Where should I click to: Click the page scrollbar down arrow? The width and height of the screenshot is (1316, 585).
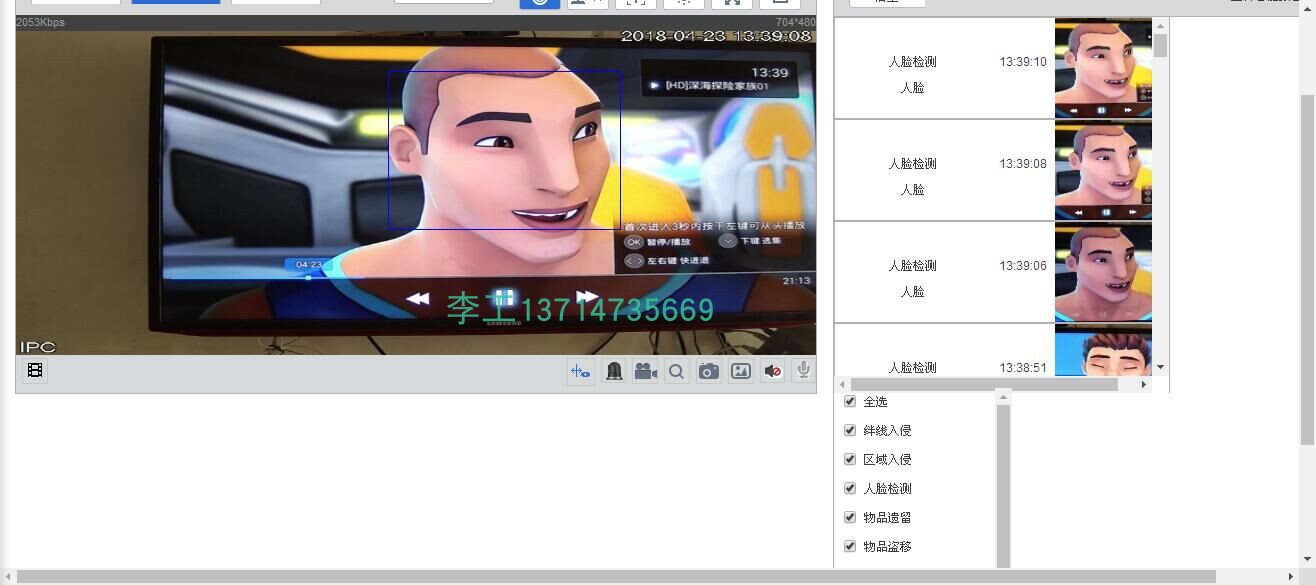point(1307,560)
